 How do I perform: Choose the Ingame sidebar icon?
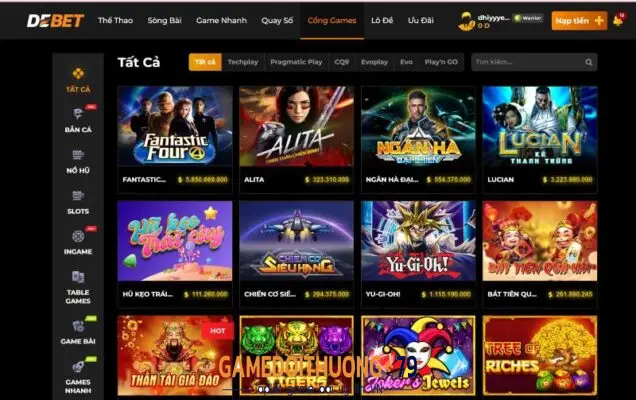point(78,236)
